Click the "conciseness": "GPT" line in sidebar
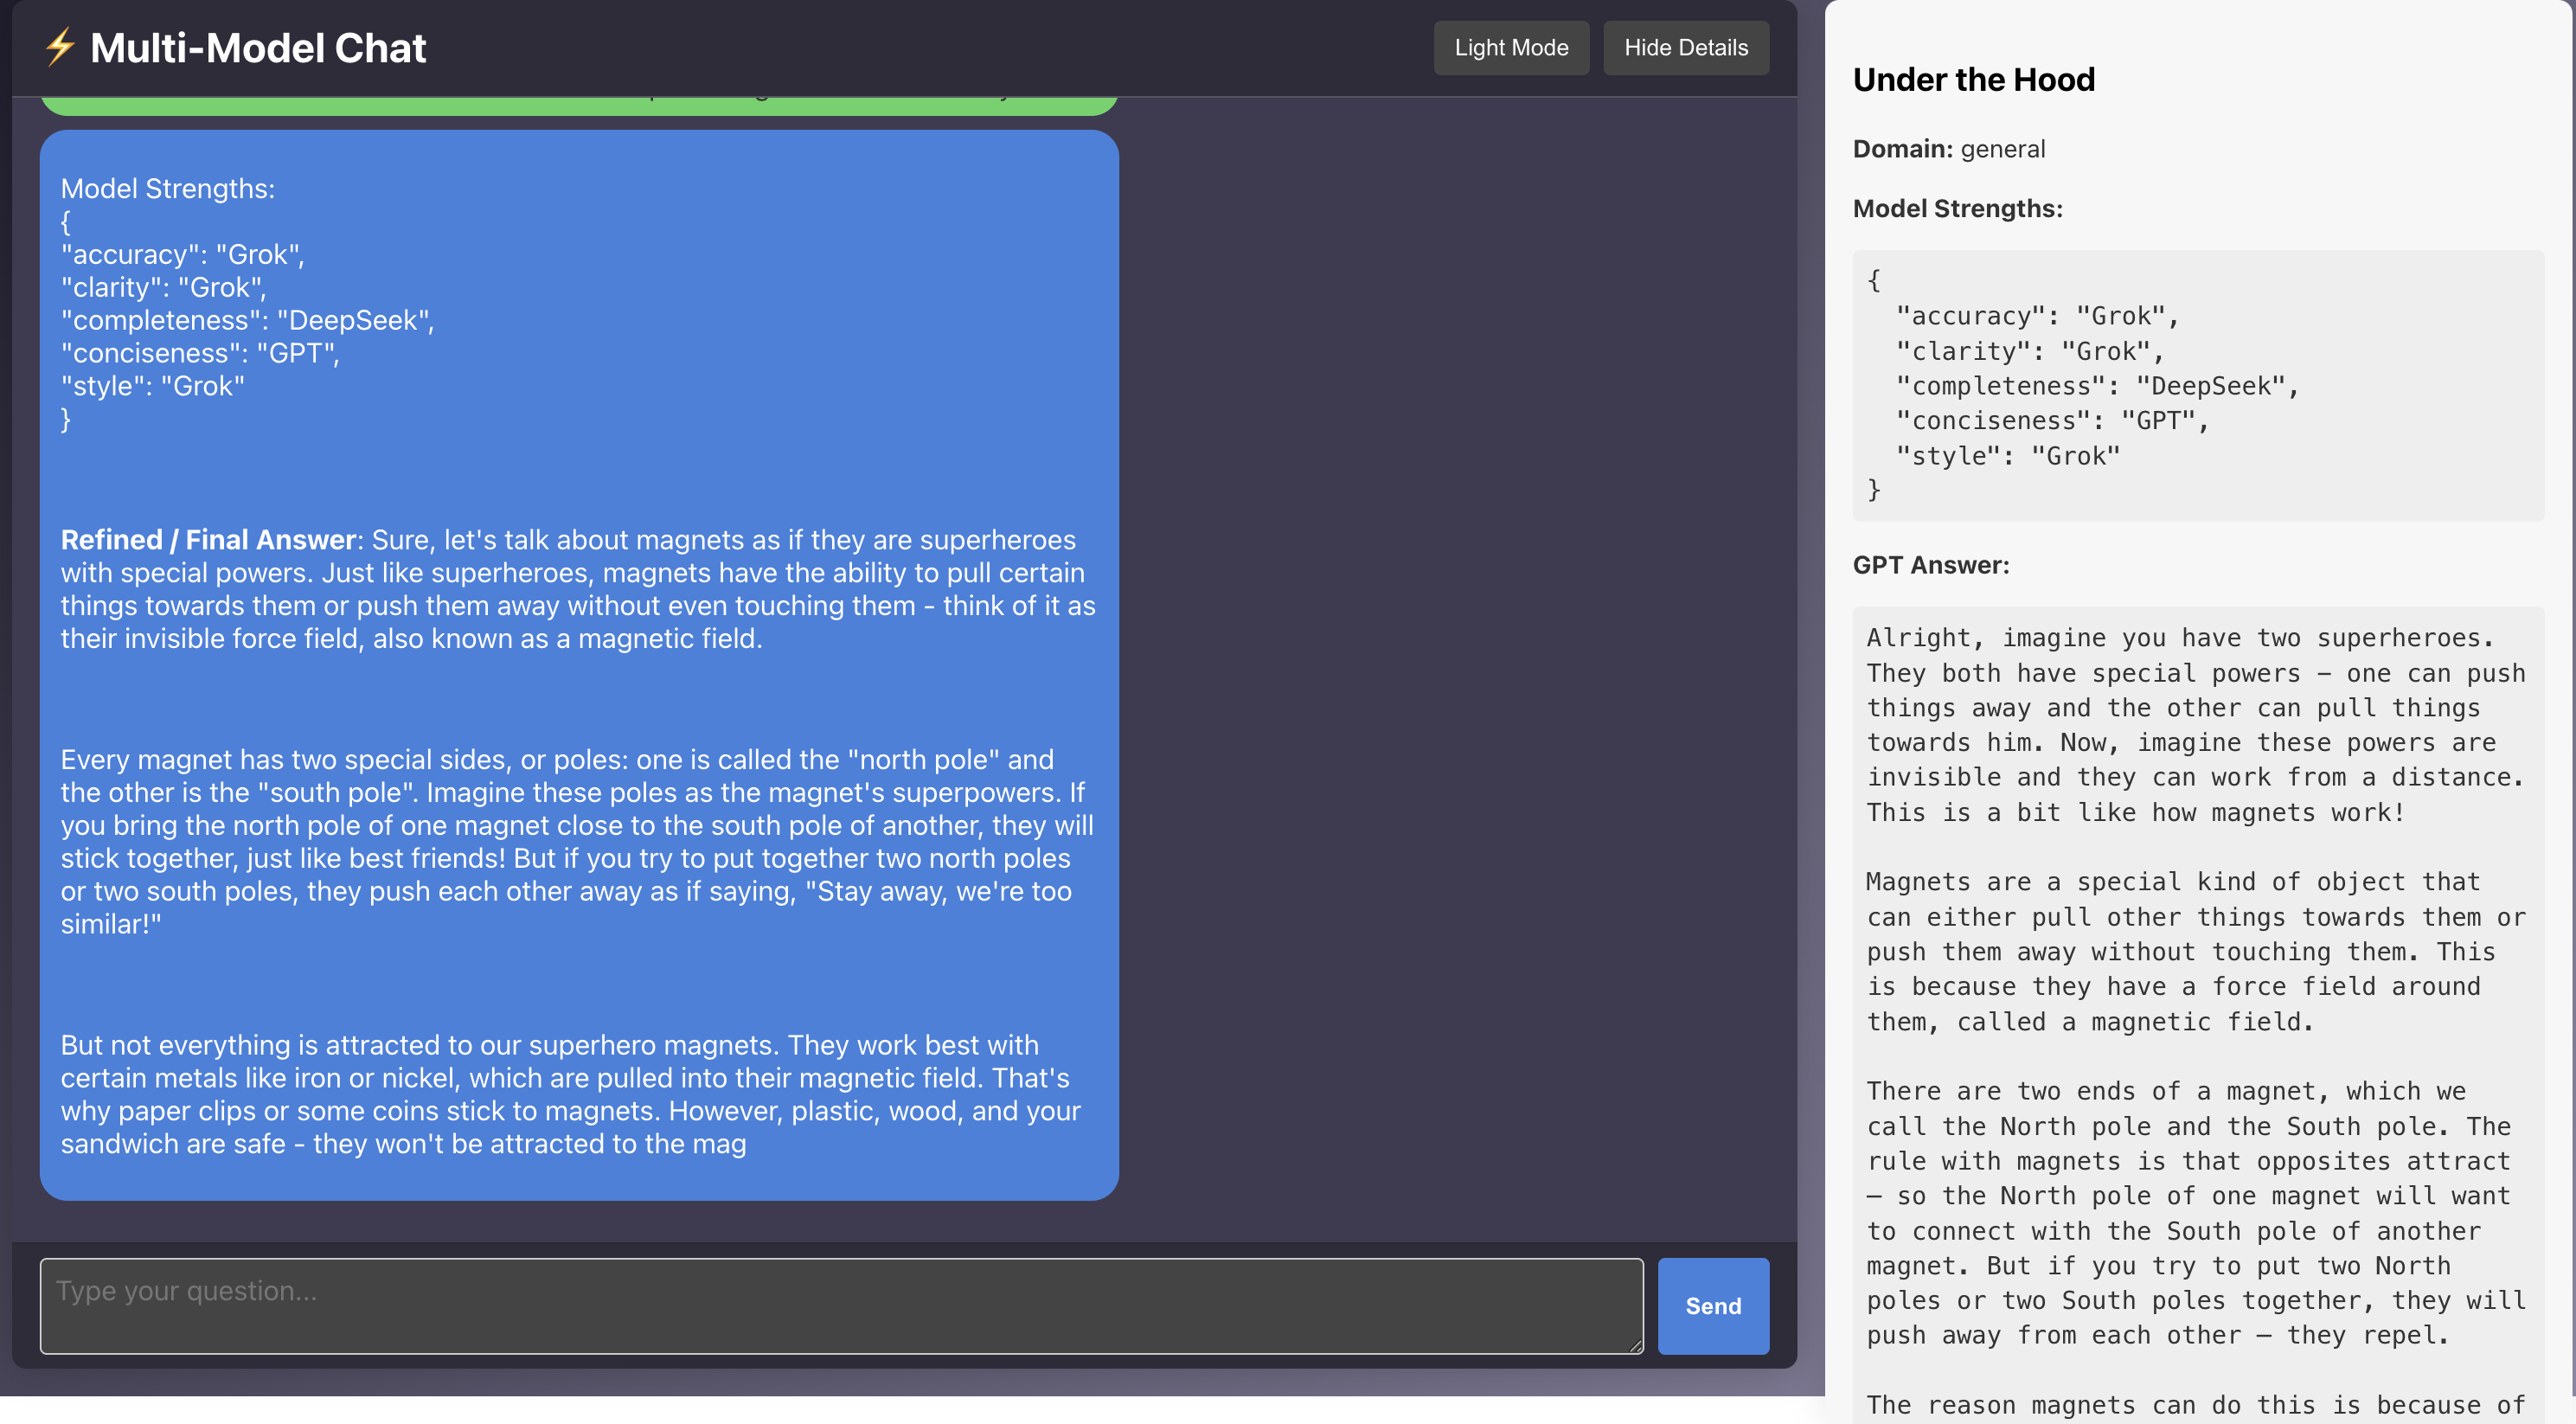2576x1424 pixels. 2051,421
